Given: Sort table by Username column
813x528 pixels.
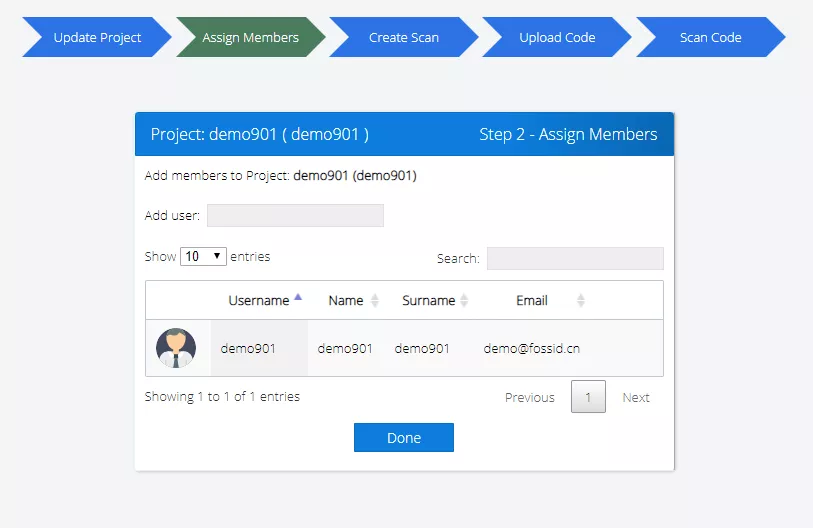Looking at the screenshot, I should 259,300.
